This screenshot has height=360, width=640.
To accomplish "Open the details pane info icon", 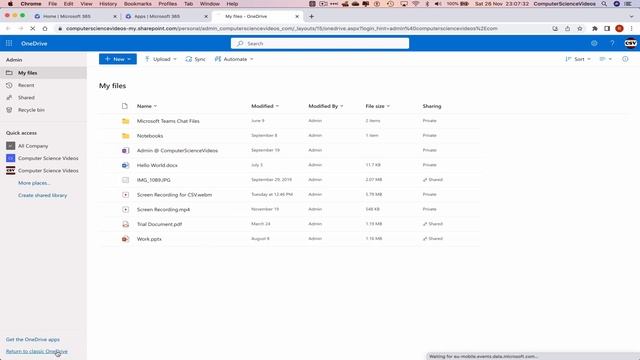I will [x=625, y=59].
